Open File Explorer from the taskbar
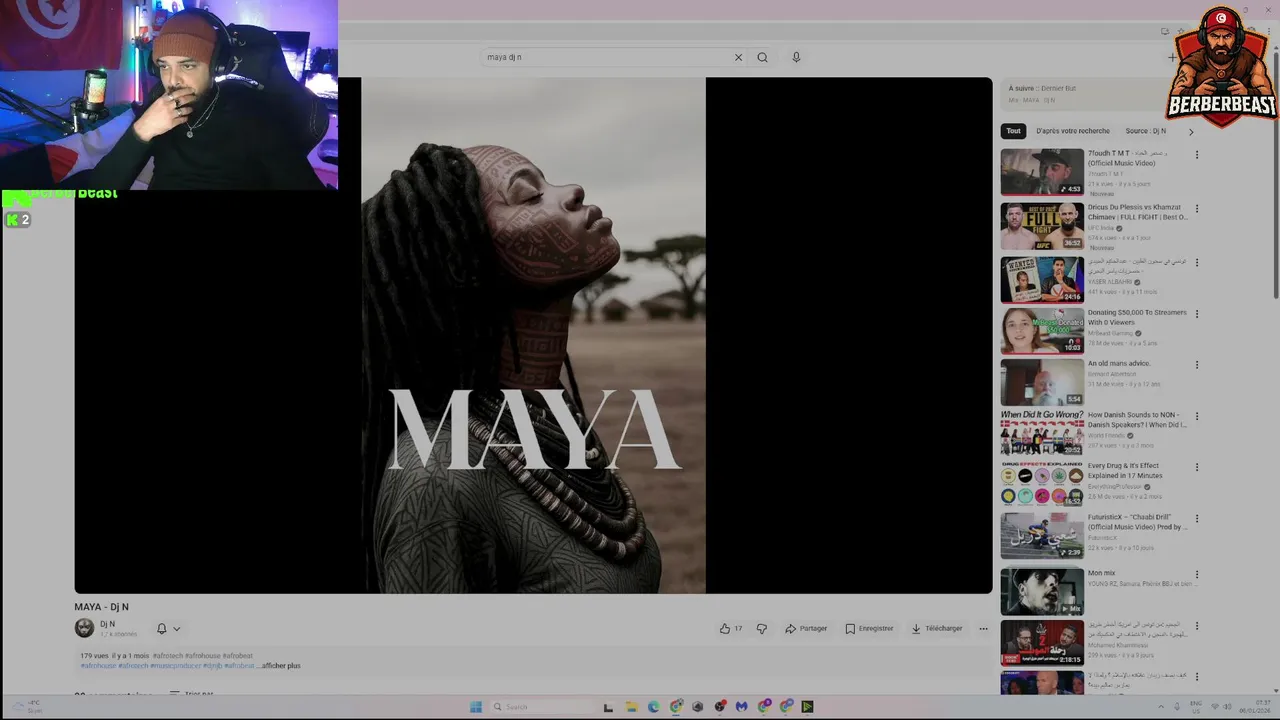 pyautogui.click(x=631, y=707)
